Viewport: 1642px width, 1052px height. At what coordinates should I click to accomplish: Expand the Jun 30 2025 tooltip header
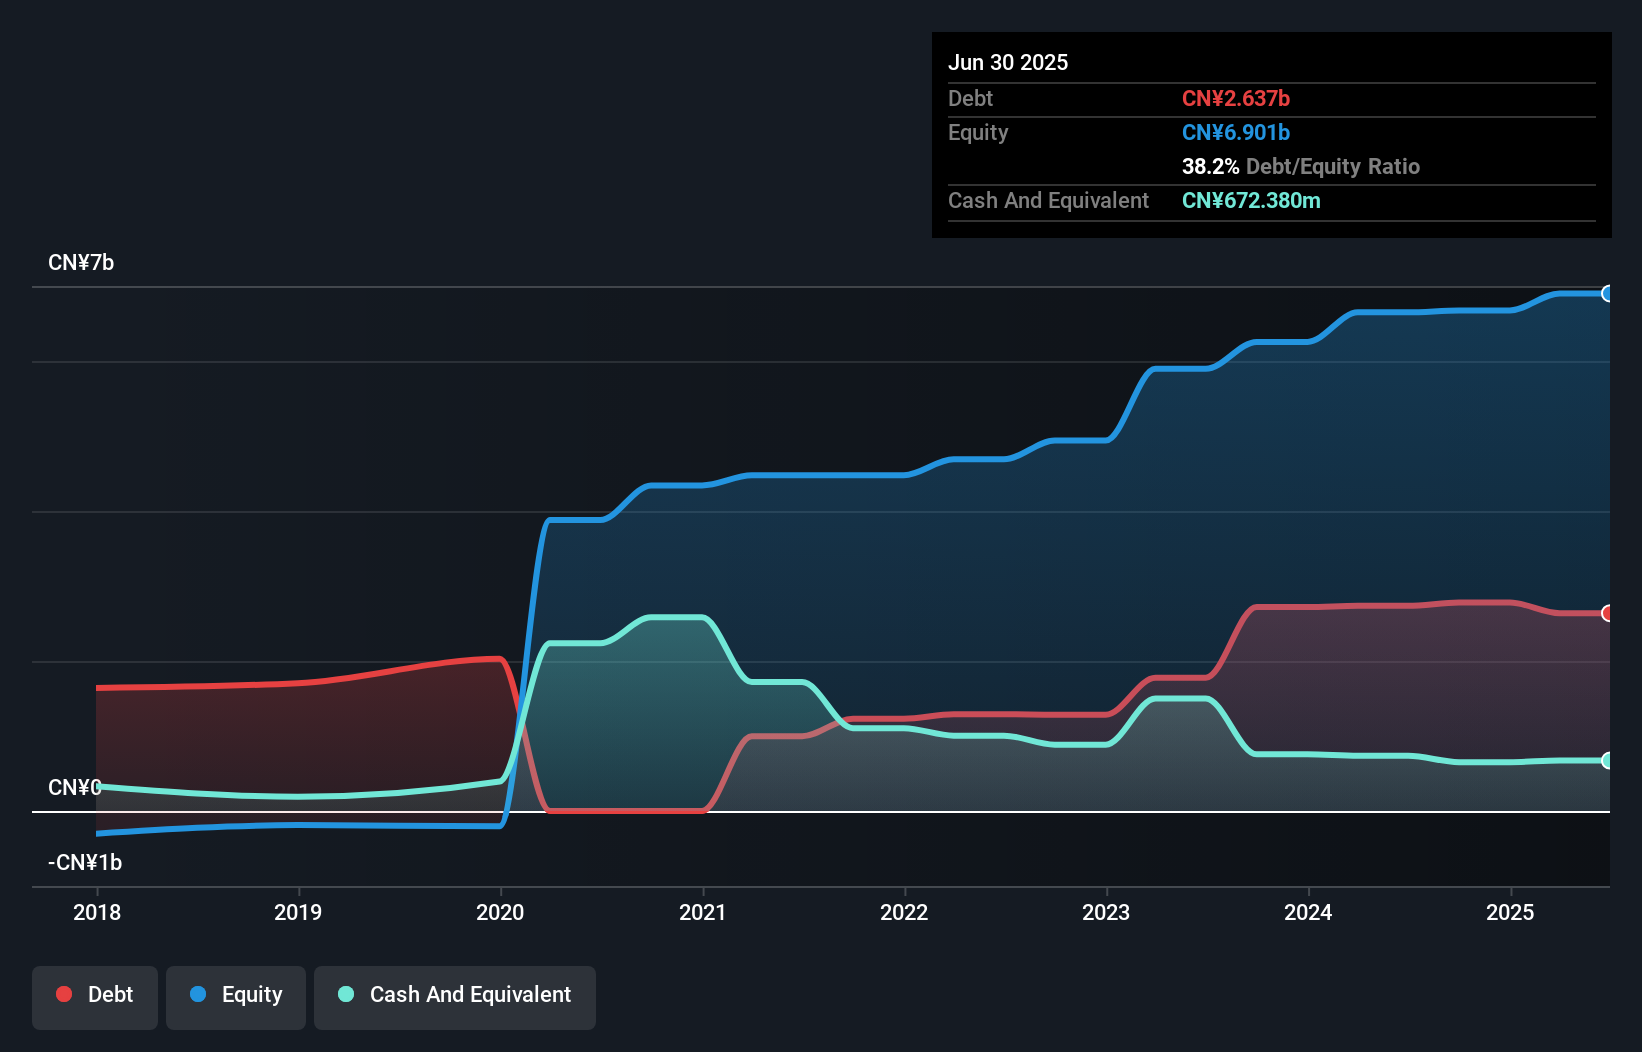coord(1008,62)
